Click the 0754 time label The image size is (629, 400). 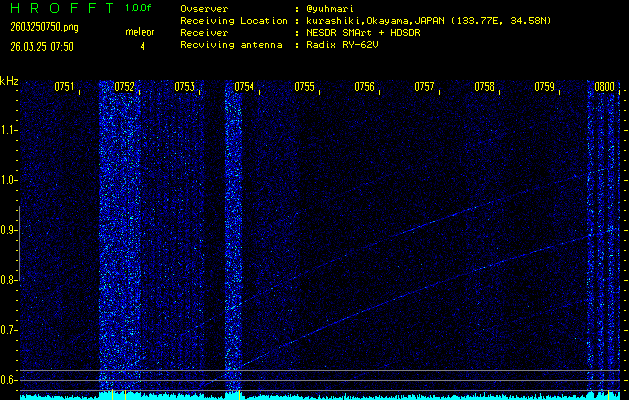point(244,87)
